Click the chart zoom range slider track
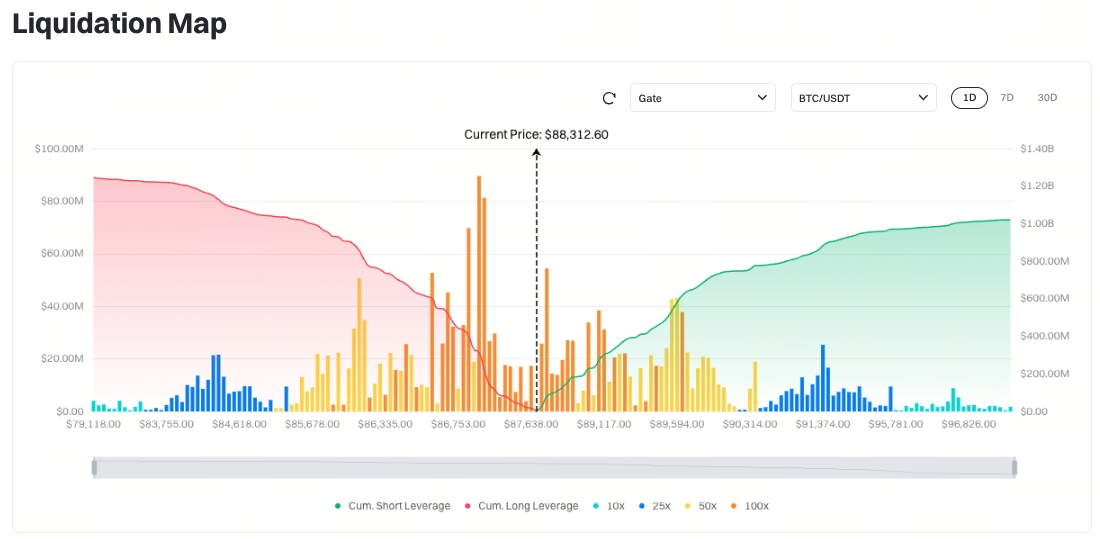Viewport: 1100px width, 539px height. [x=554, y=467]
